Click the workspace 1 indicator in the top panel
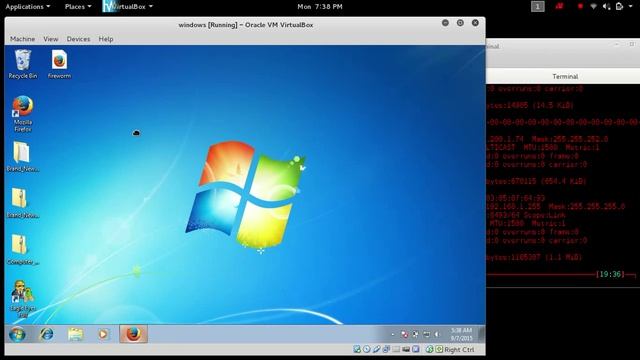This screenshot has width=640, height=360. [538, 7]
